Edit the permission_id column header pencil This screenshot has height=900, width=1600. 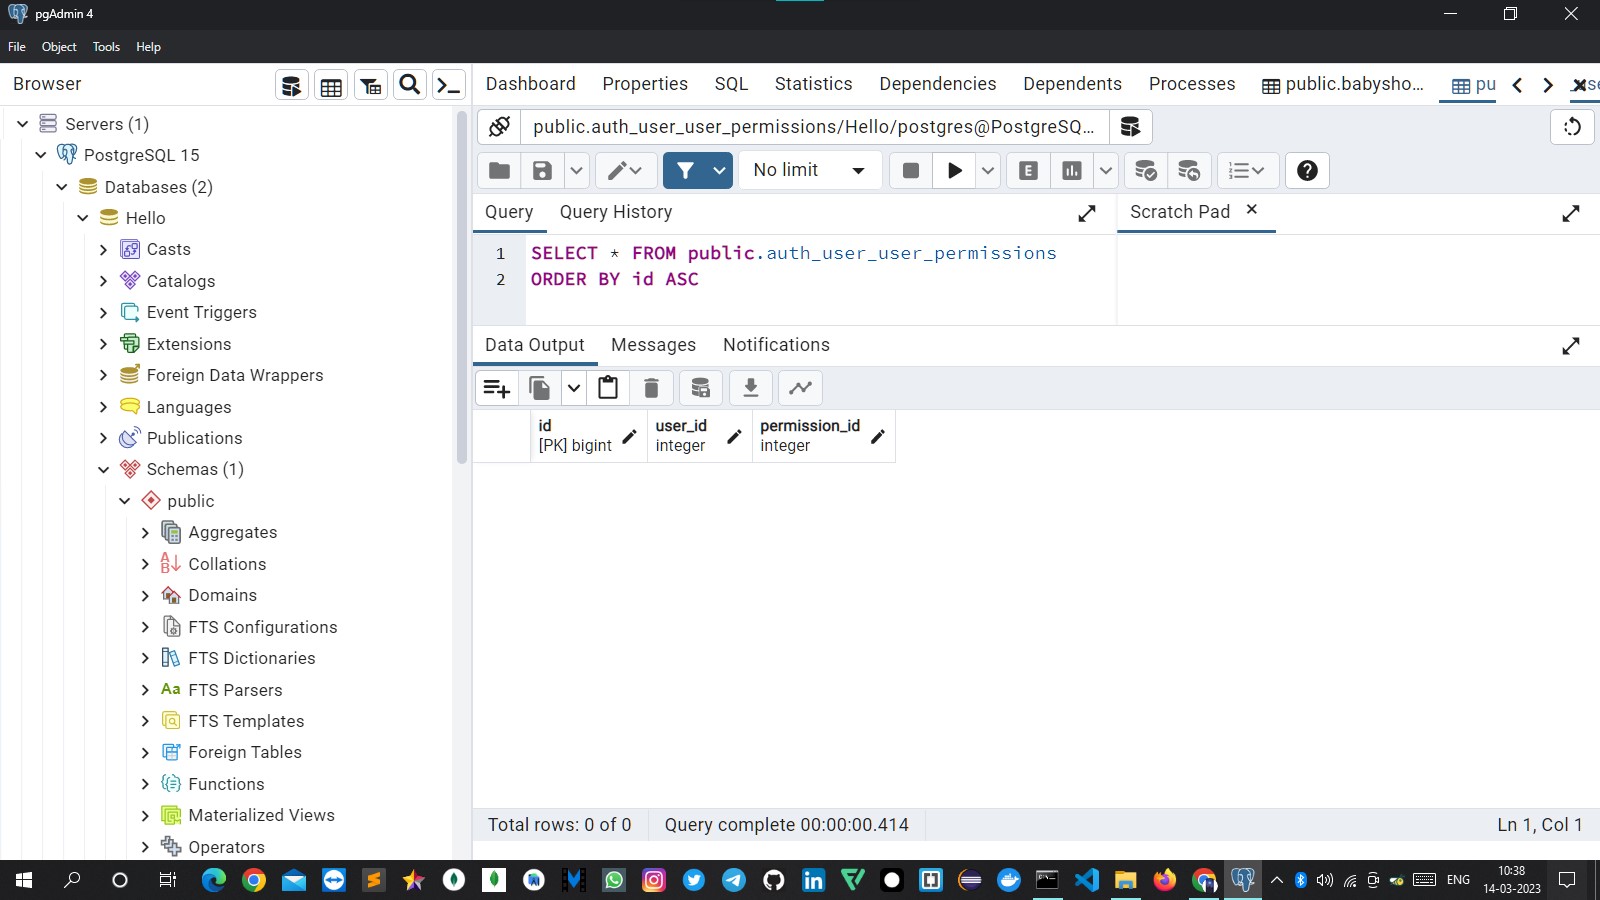[x=878, y=436]
